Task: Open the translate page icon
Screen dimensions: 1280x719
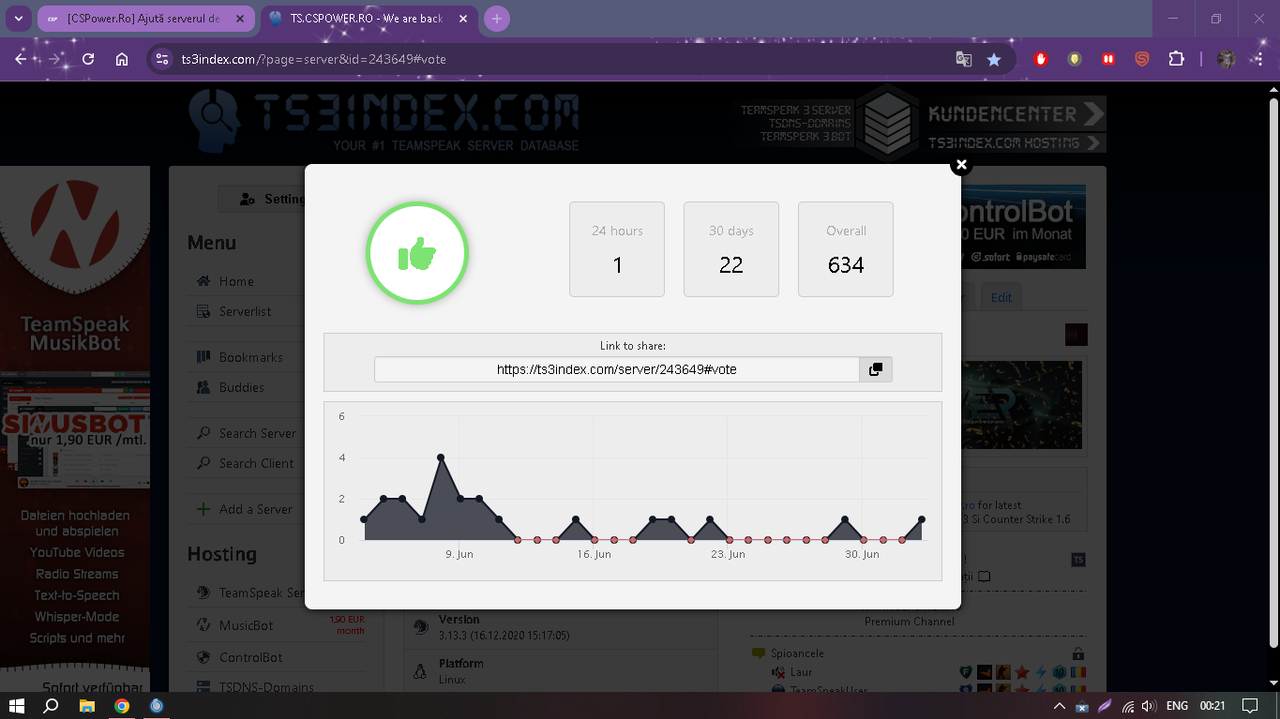Action: 963,59
